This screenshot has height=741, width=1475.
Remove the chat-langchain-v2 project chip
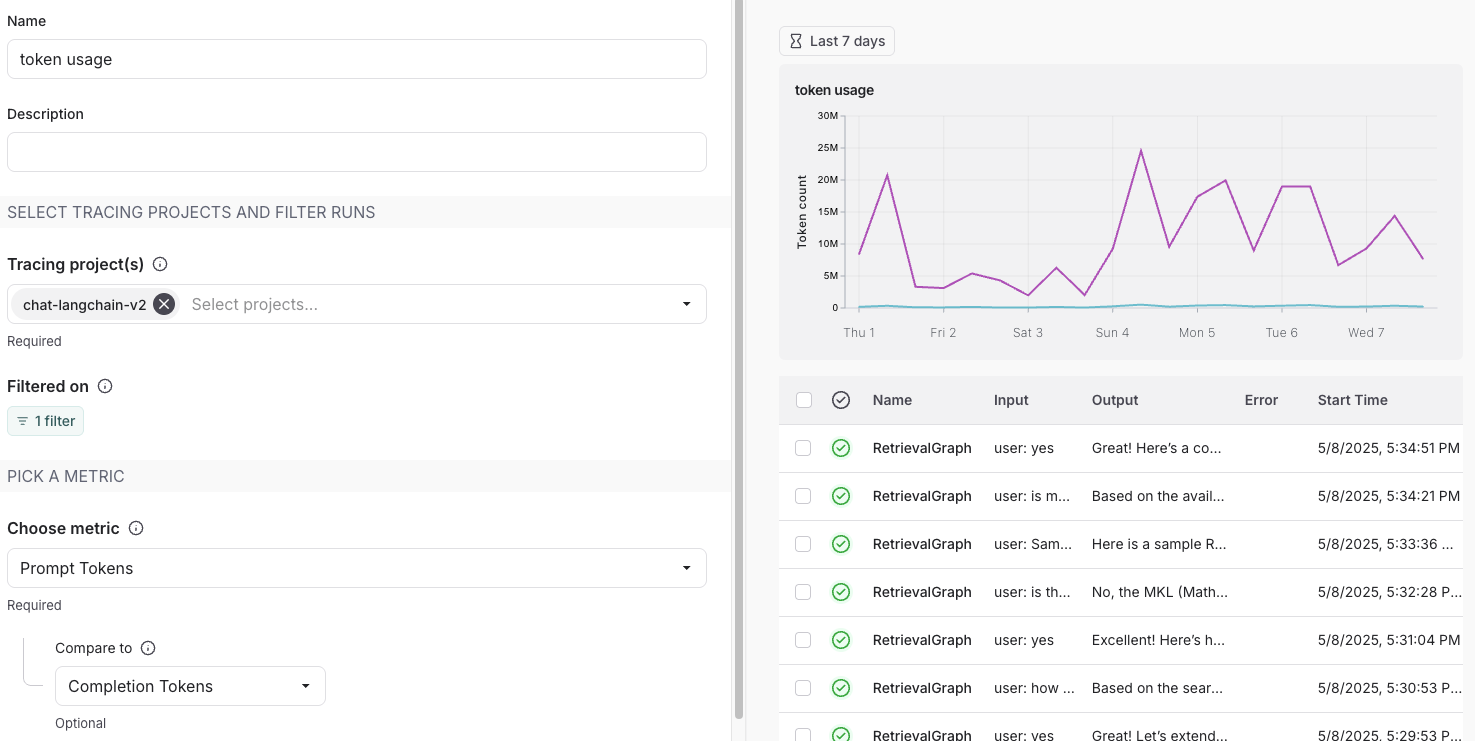pos(164,304)
